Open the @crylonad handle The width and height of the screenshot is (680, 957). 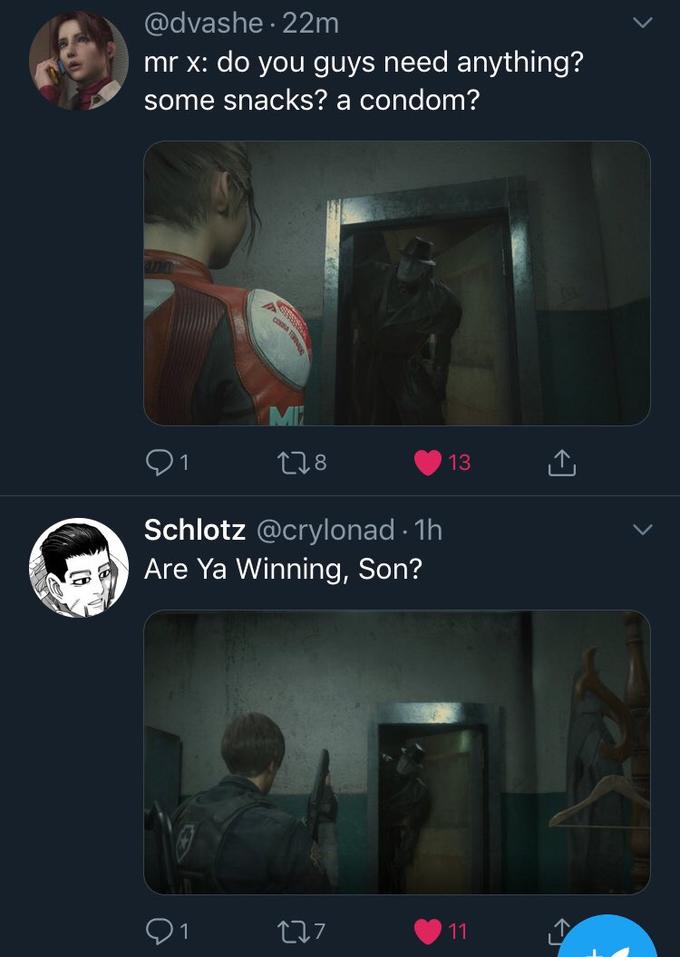(x=325, y=530)
